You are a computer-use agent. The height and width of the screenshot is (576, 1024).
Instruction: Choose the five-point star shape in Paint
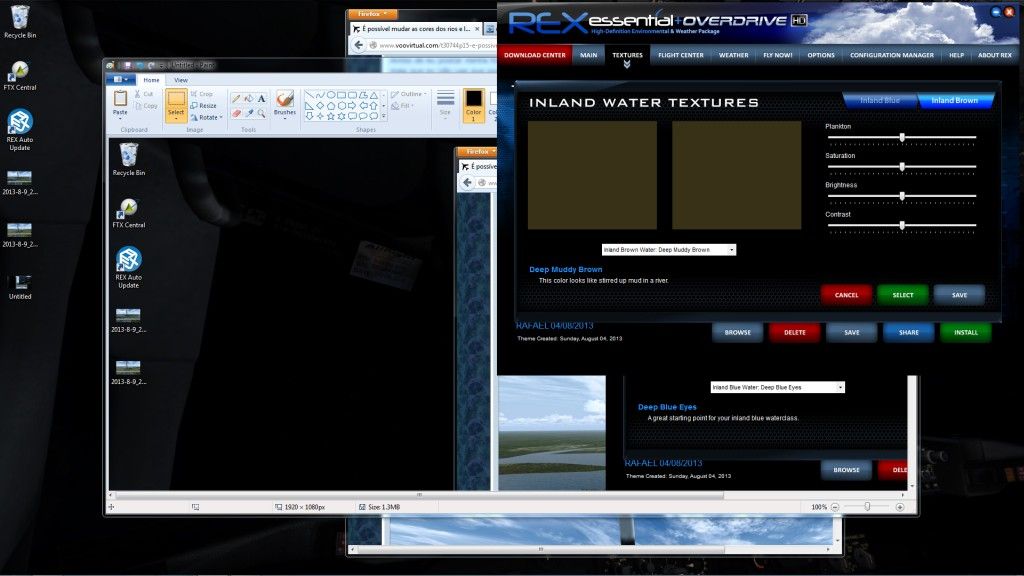(331, 116)
